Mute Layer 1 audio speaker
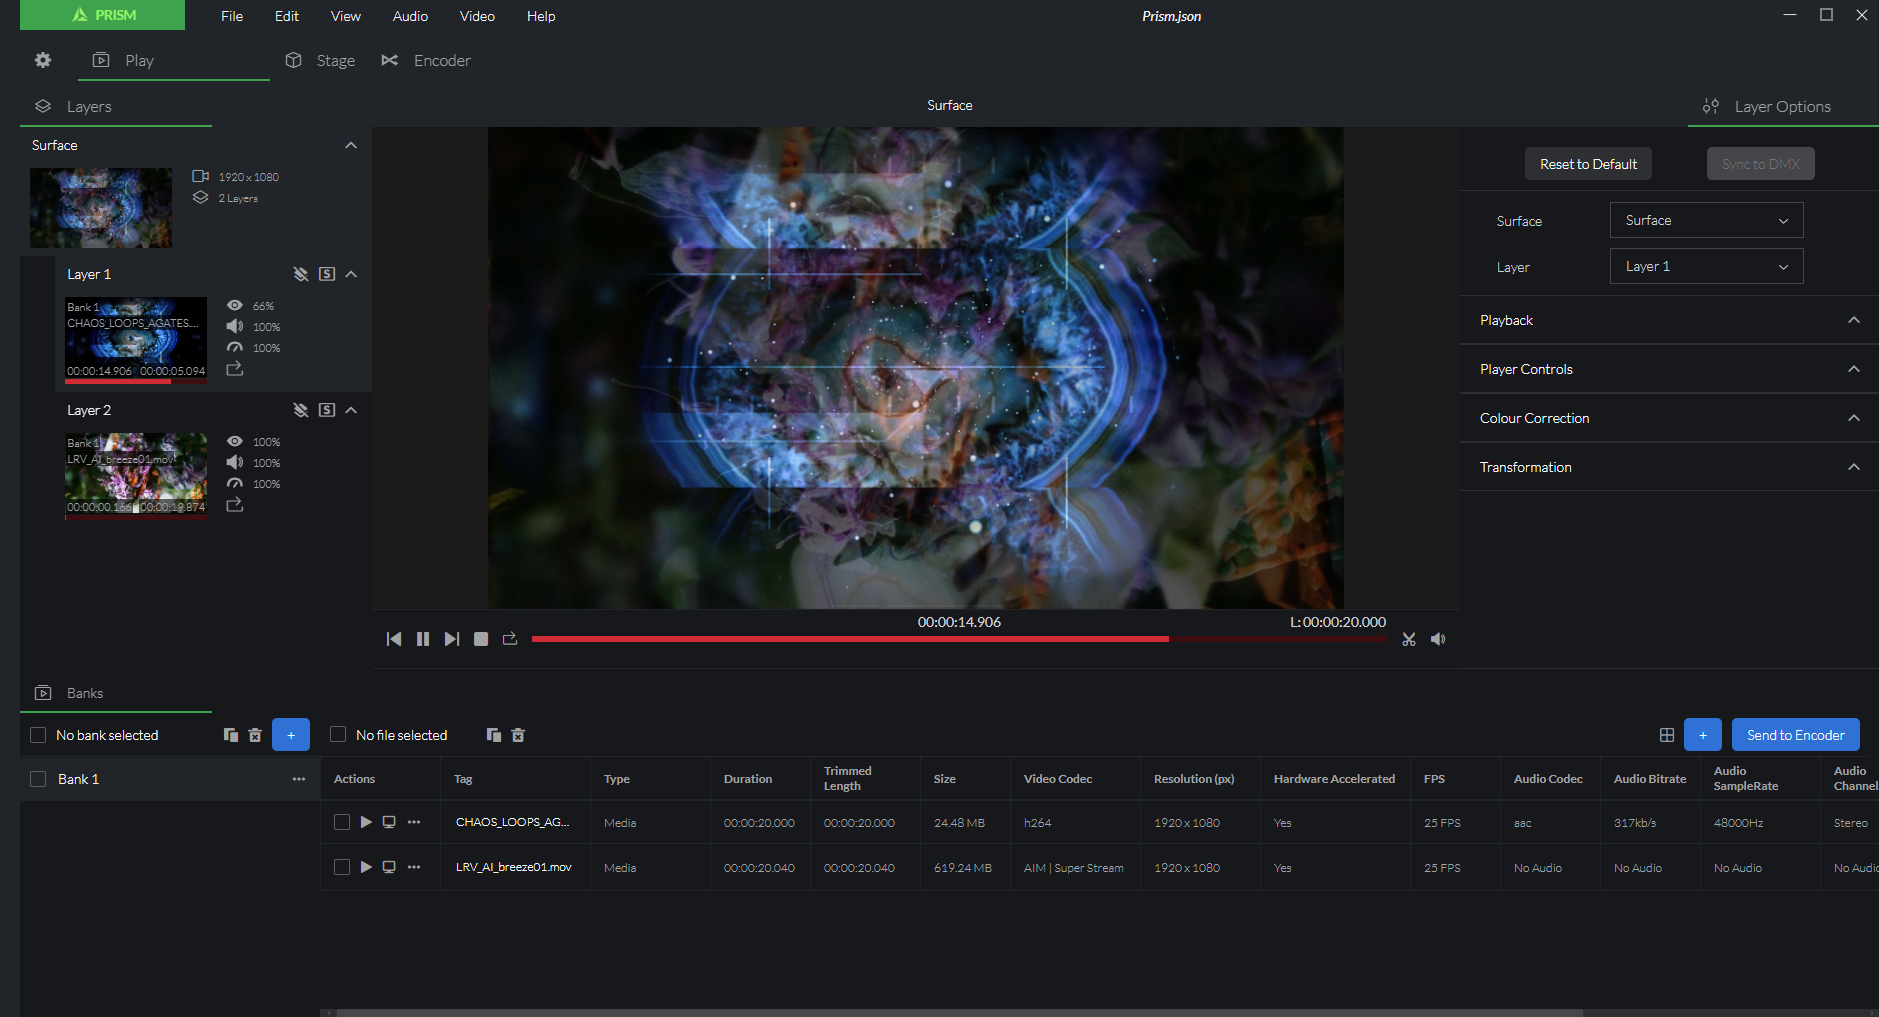The image size is (1879, 1017). (235, 327)
